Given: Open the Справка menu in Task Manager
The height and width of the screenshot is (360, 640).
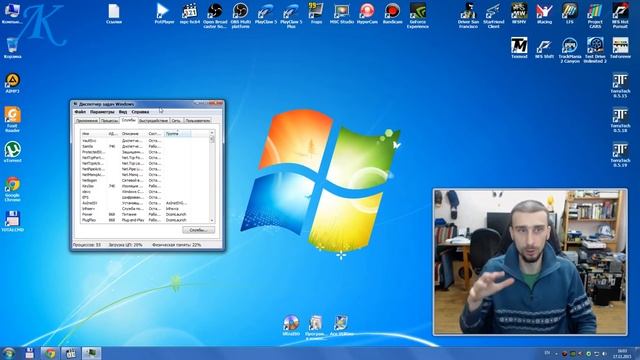Looking at the screenshot, I should click(140, 112).
